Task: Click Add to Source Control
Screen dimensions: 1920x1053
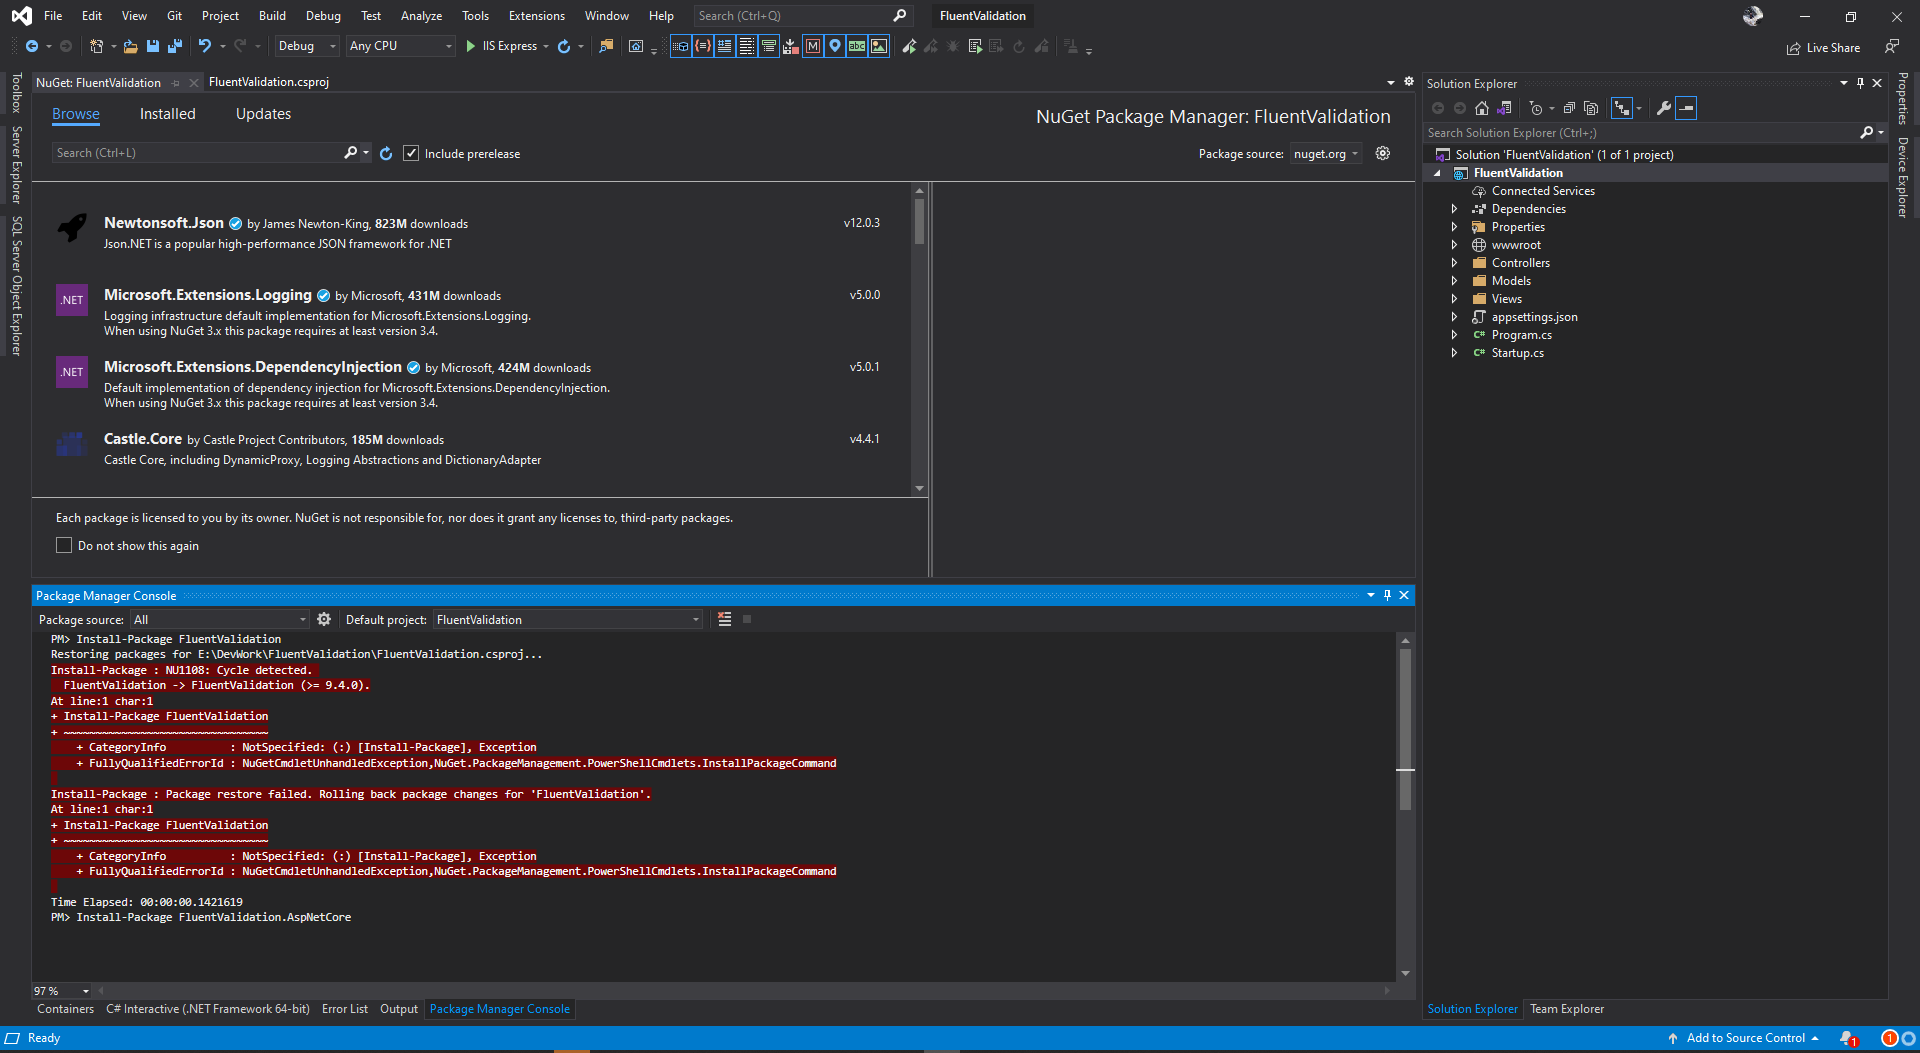Action: tap(1744, 1038)
